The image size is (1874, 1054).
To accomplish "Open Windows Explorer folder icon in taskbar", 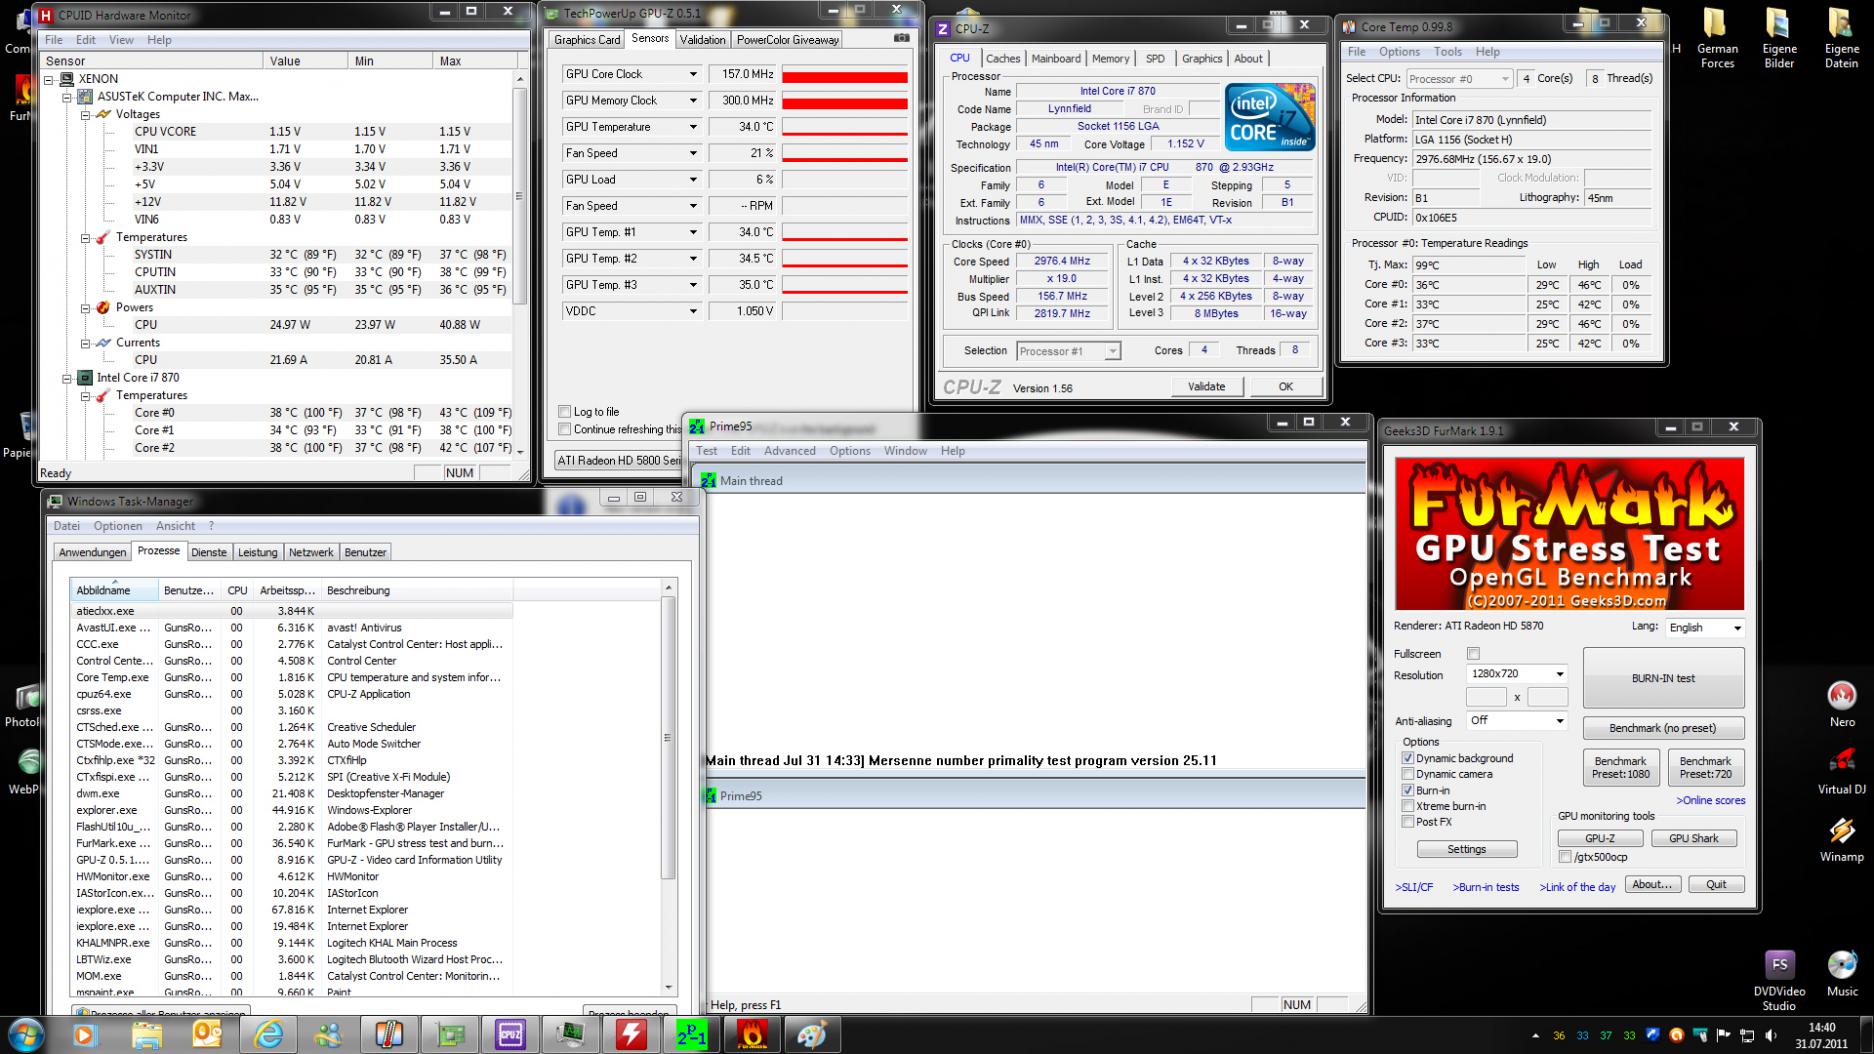I will click(x=146, y=1035).
